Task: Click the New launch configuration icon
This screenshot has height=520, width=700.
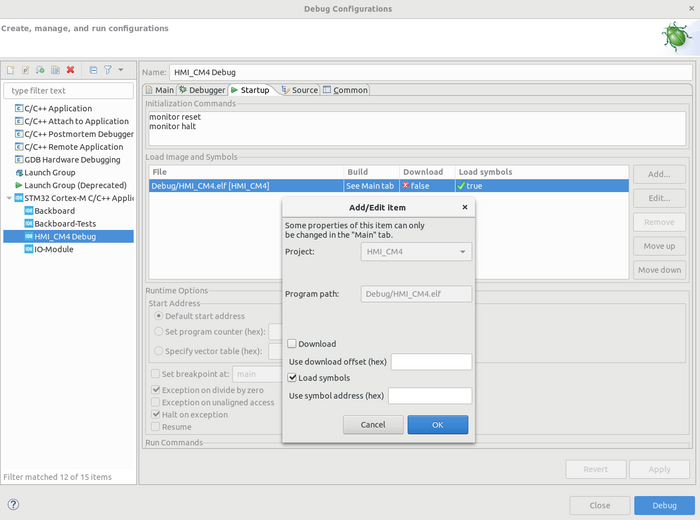Action: point(11,70)
